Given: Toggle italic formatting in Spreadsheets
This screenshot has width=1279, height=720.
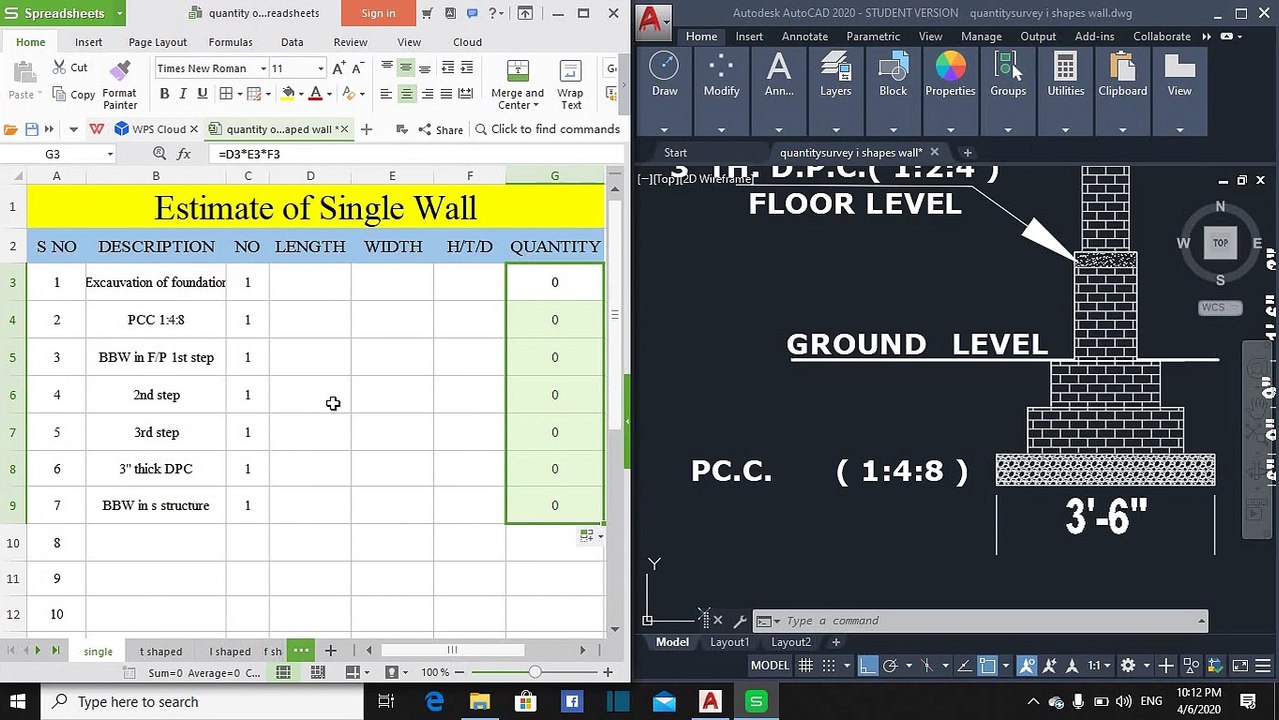Looking at the screenshot, I should pos(183,94).
